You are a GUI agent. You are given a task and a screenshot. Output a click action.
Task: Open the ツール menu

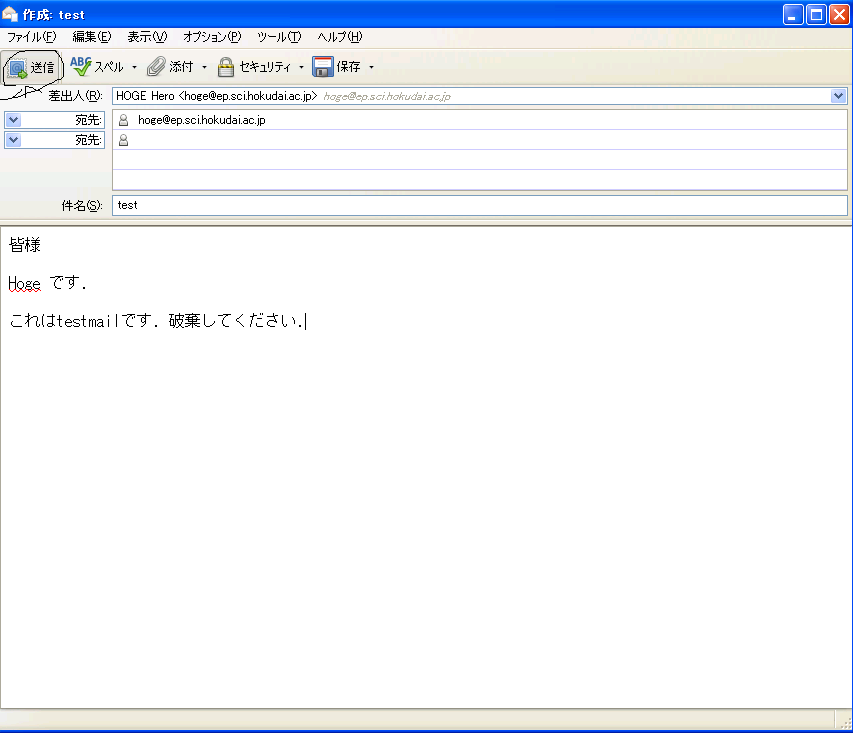[x=278, y=37]
